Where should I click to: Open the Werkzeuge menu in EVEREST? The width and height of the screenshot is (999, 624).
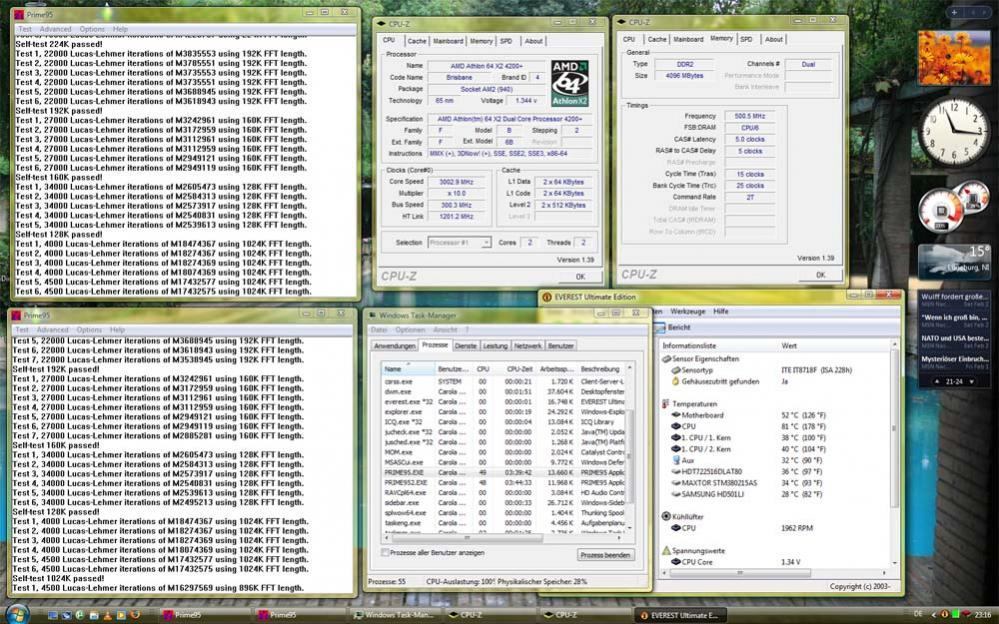click(x=687, y=312)
